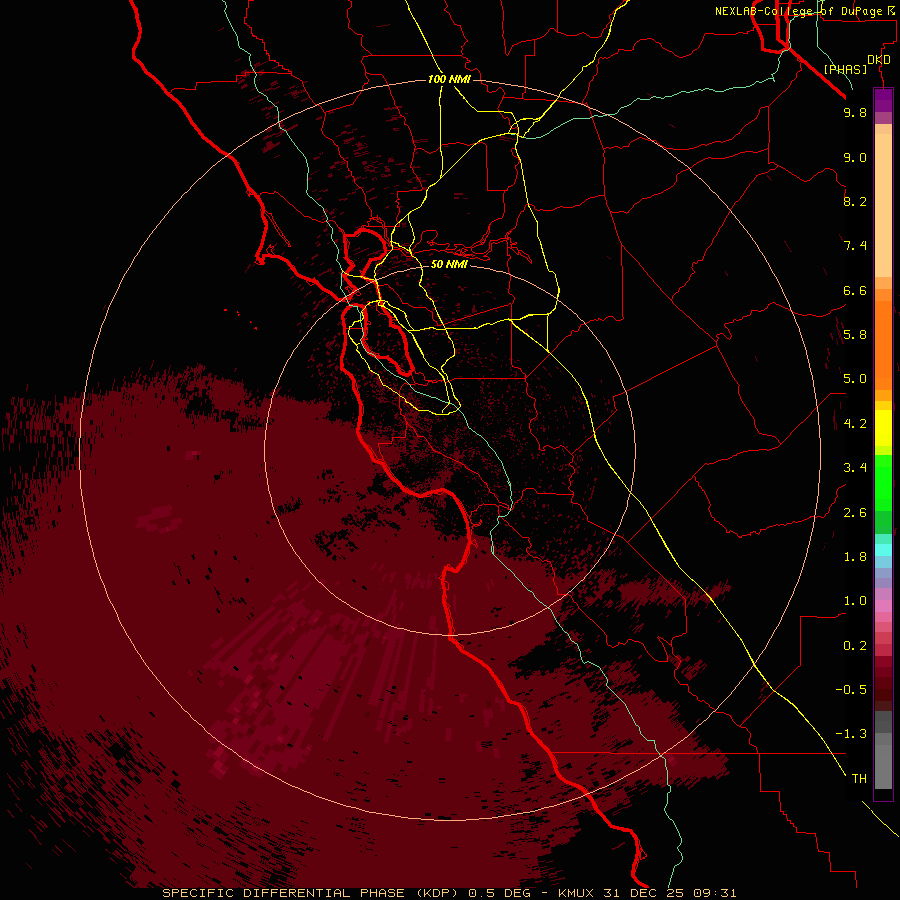Click the 1.8 value on the color scale
Screen dimensions: 900x900
(855, 557)
